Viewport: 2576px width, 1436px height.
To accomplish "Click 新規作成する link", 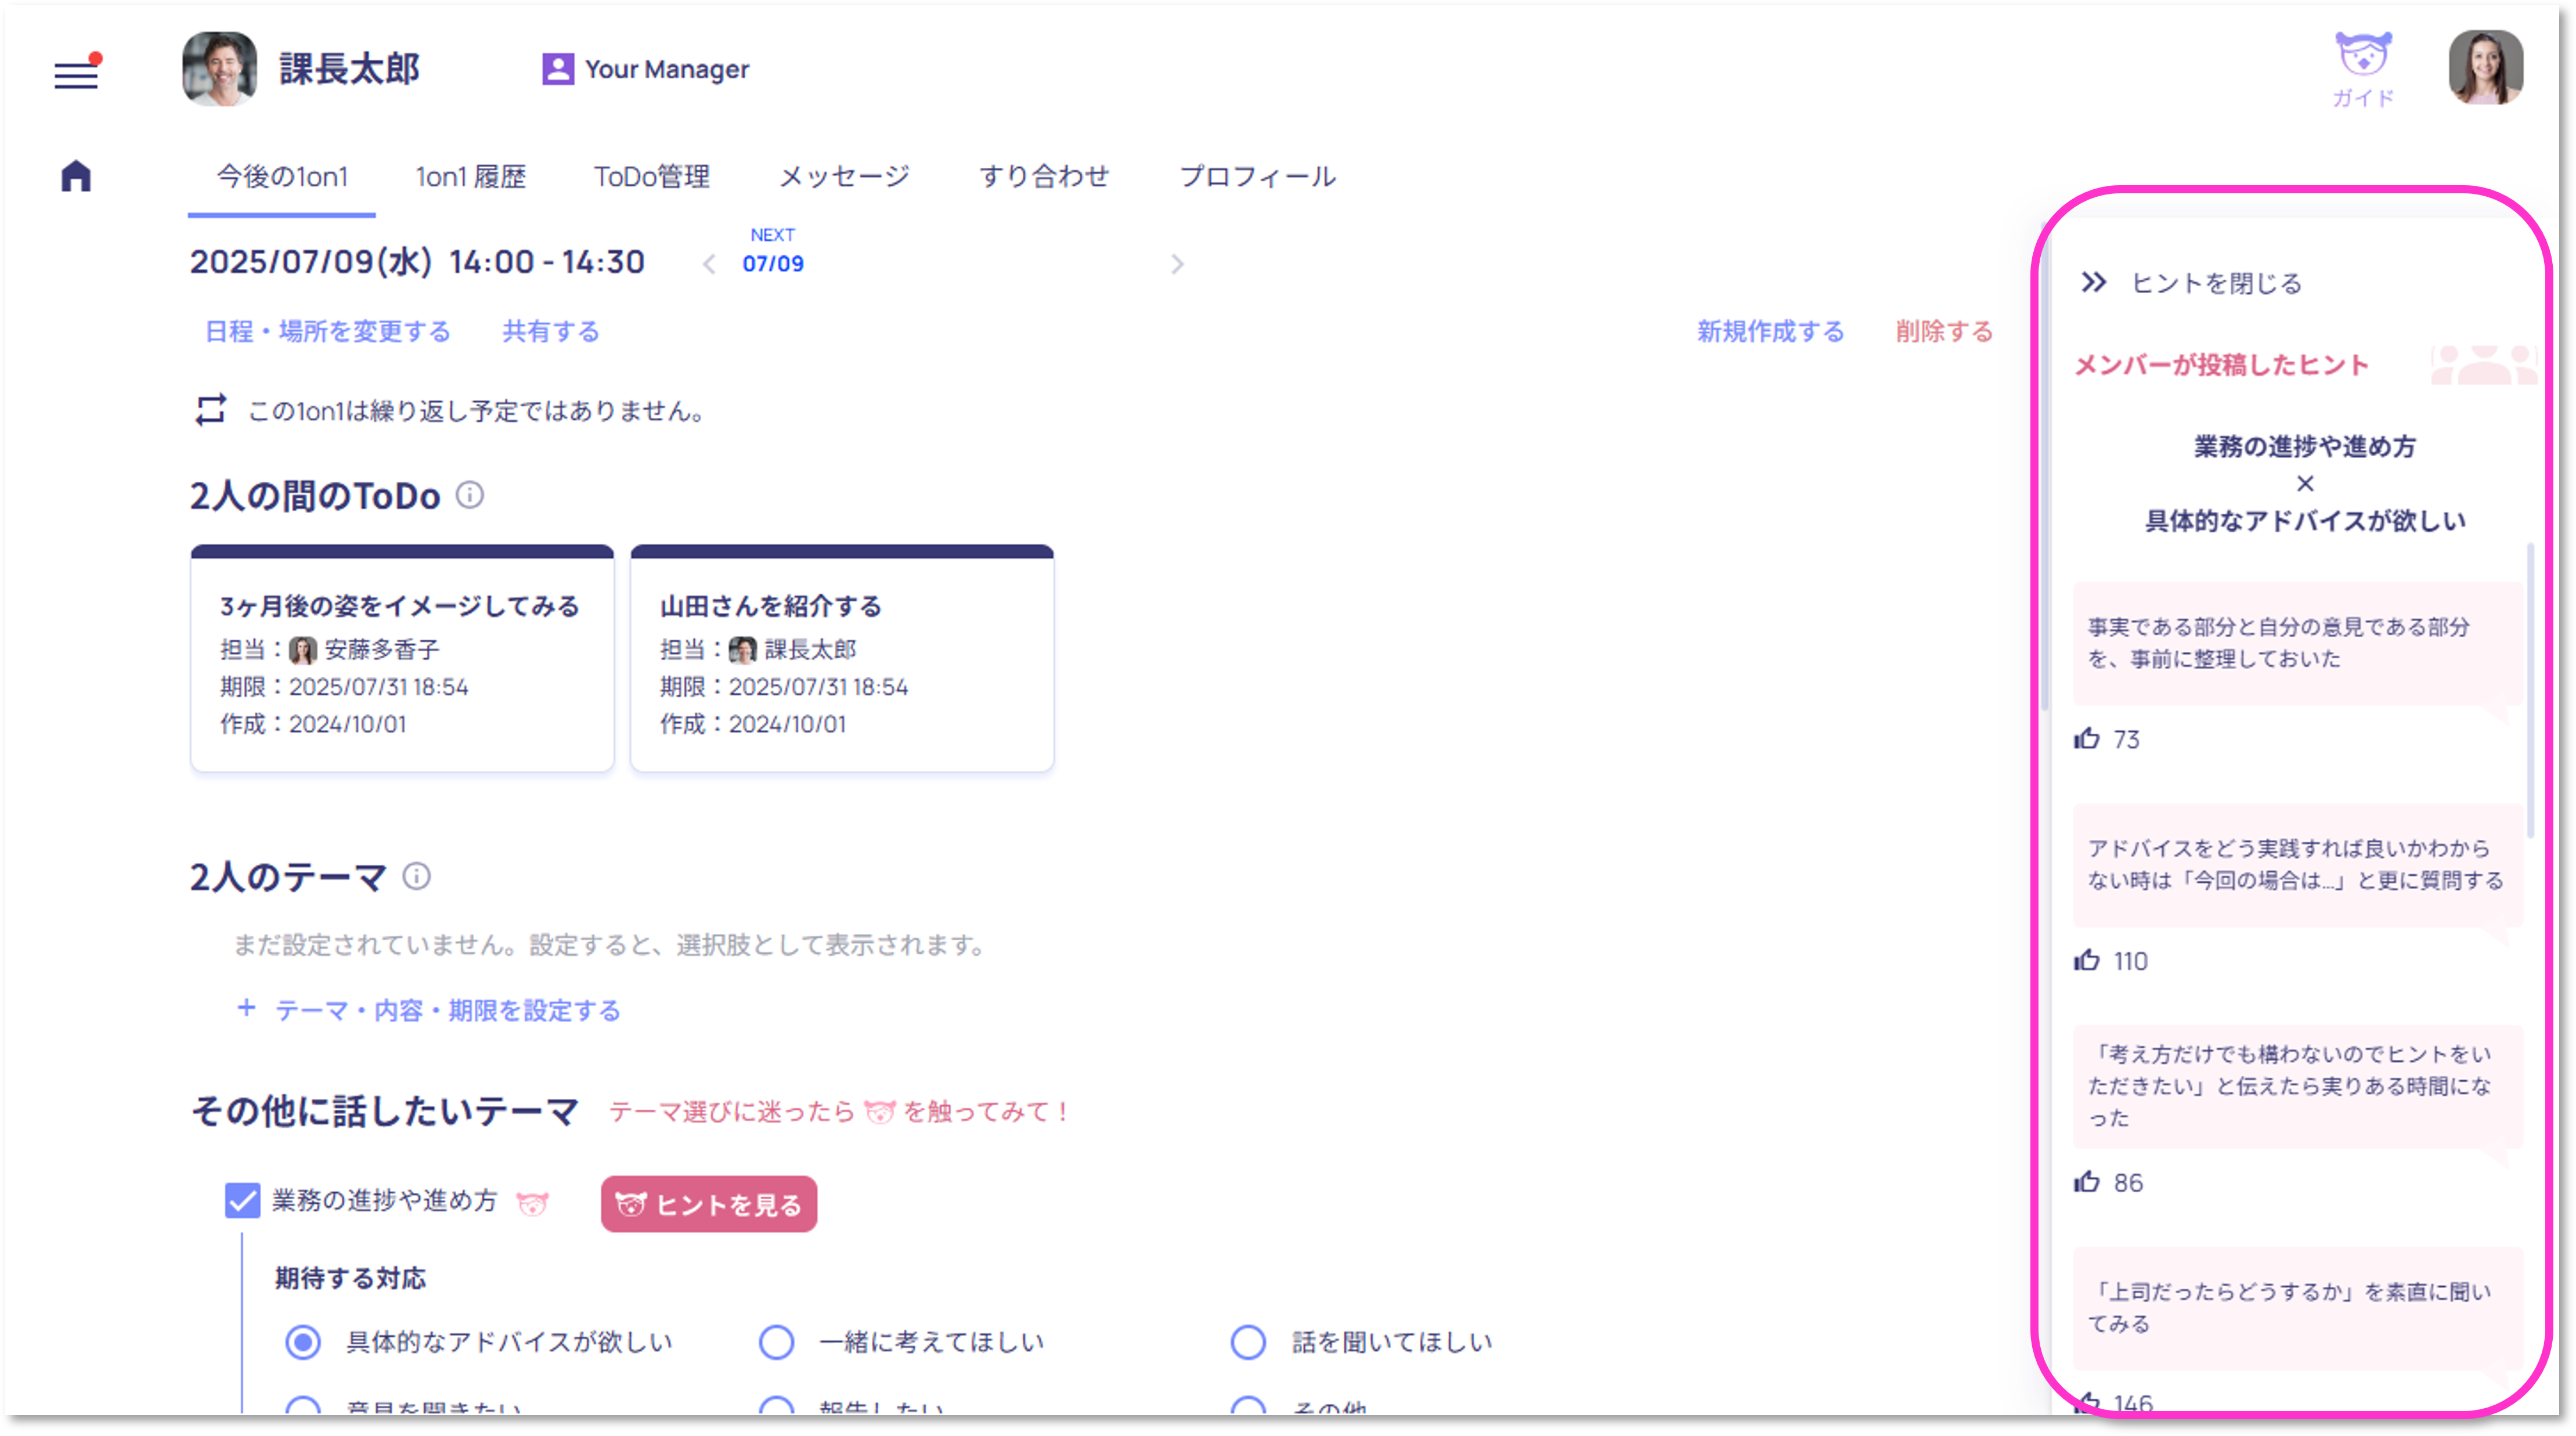I will click(1771, 331).
